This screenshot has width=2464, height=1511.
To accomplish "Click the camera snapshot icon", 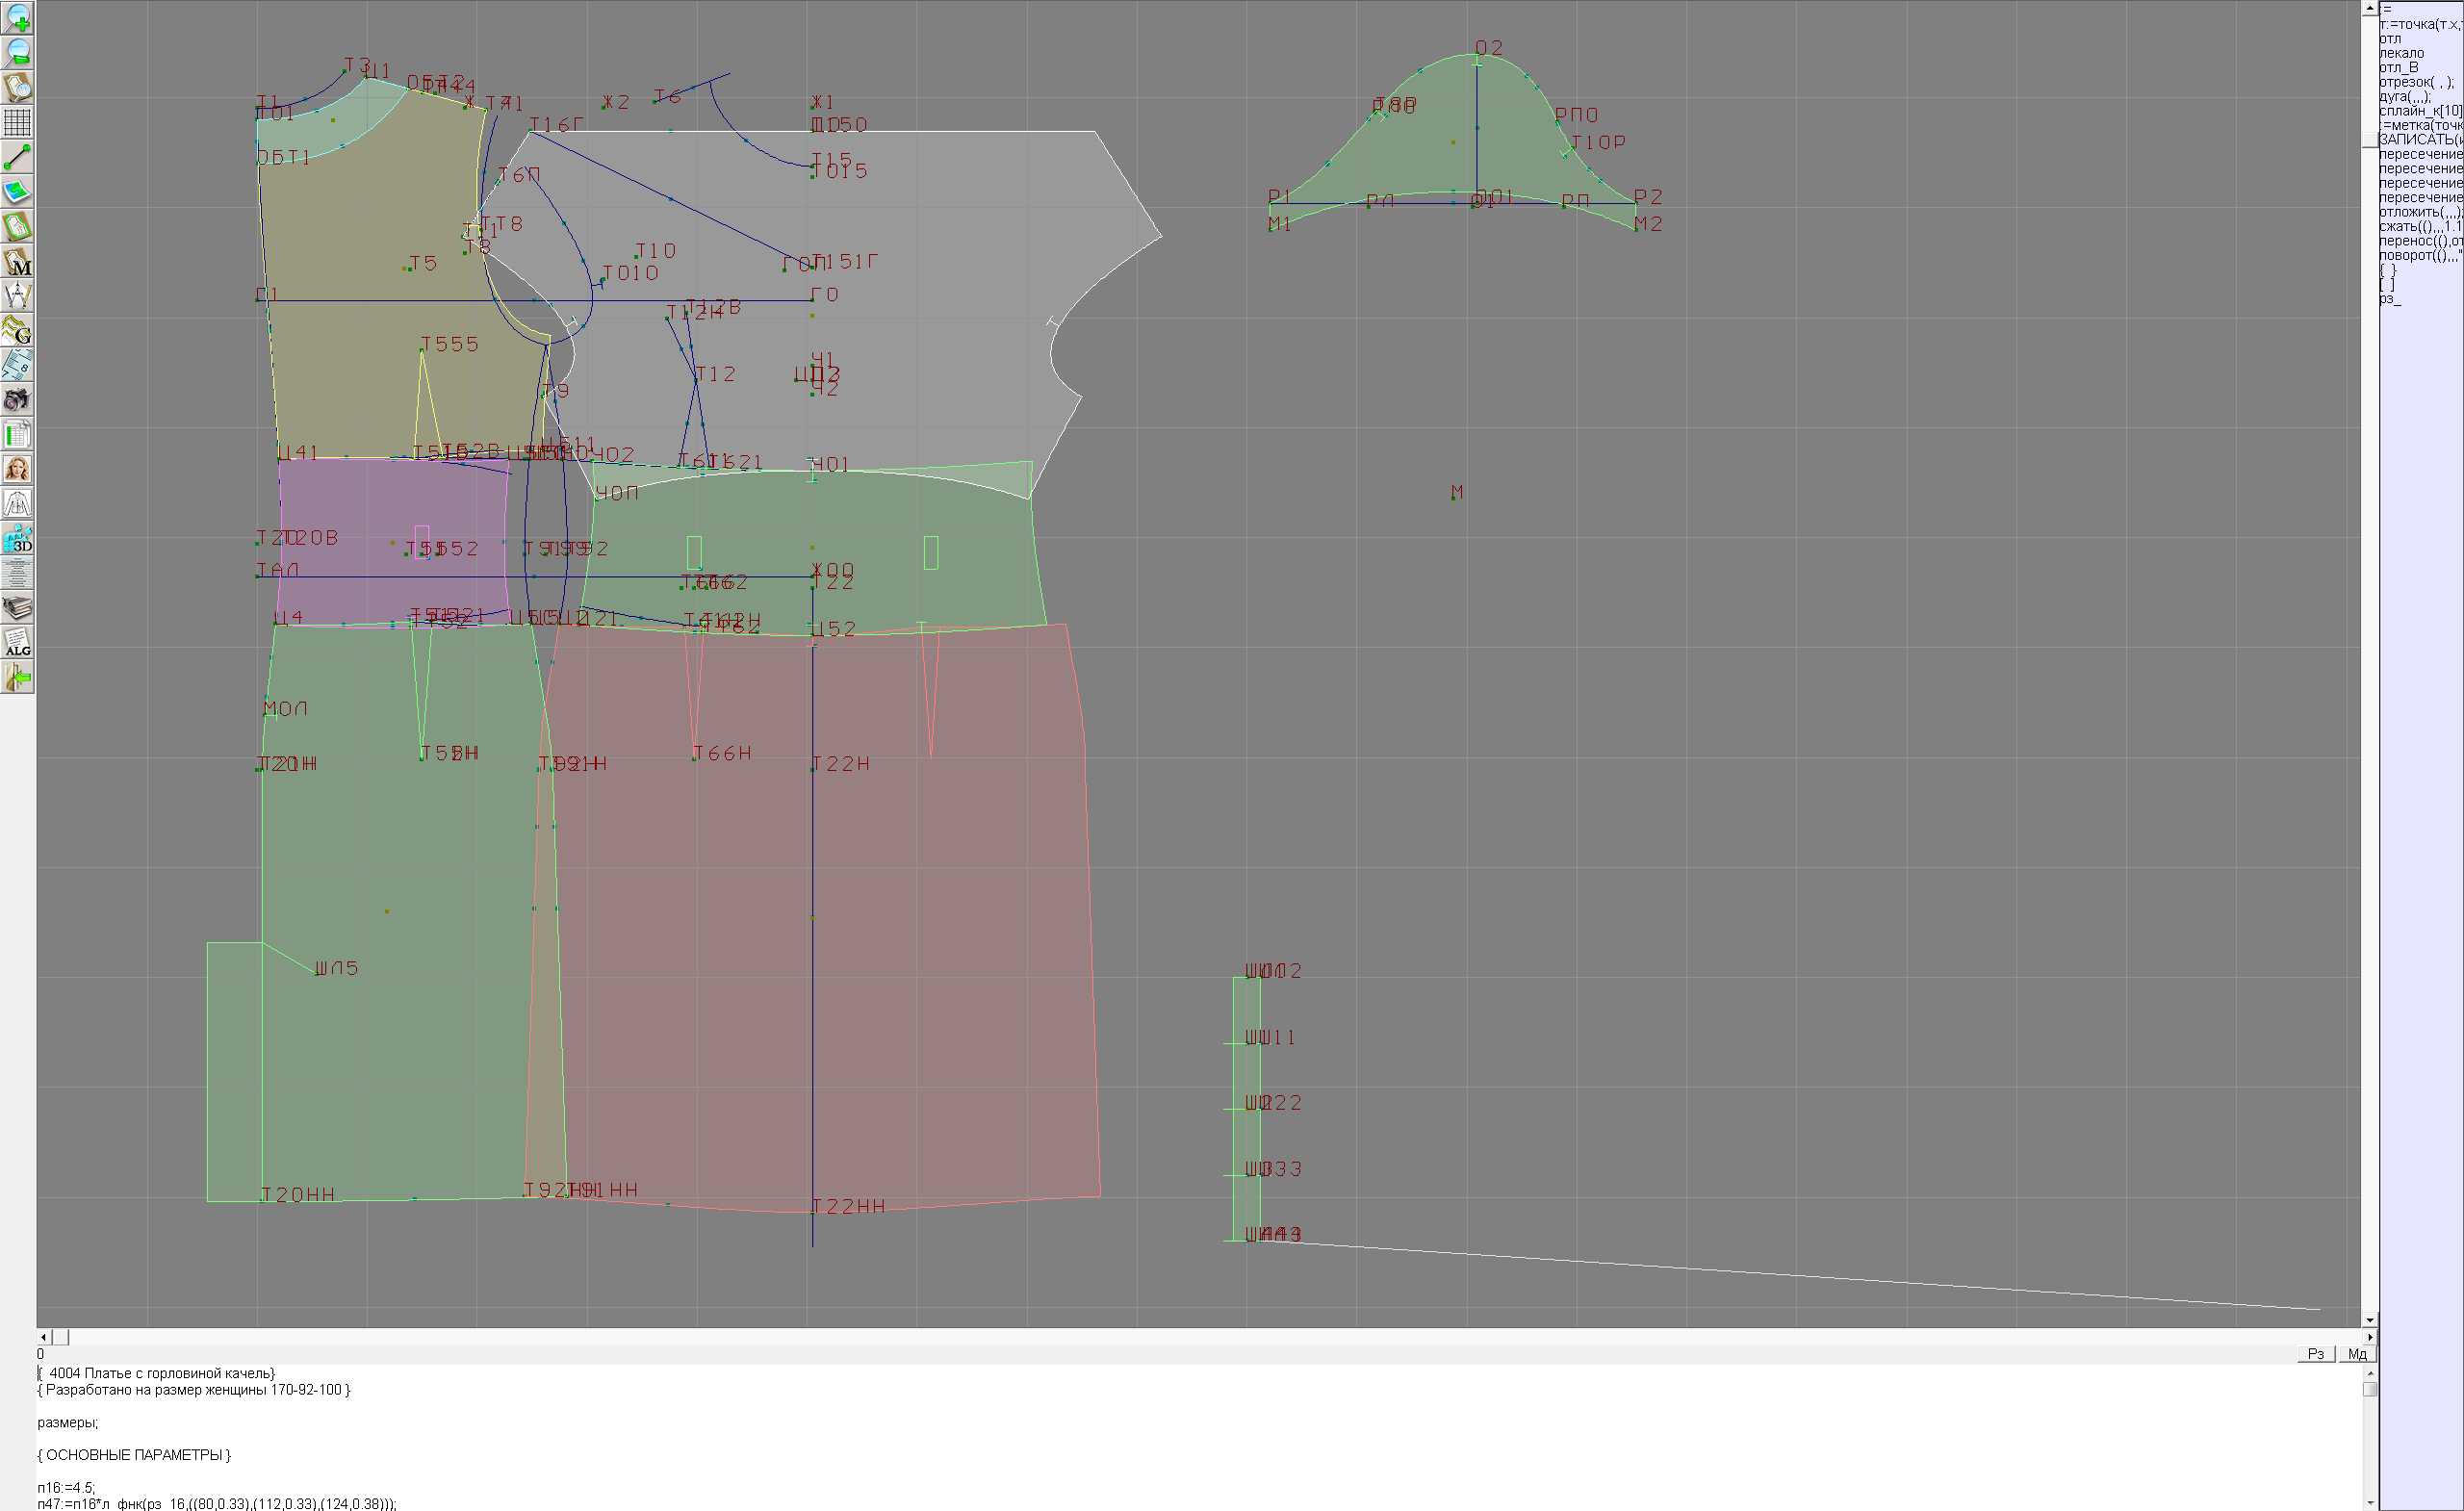I will pyautogui.click(x=17, y=400).
